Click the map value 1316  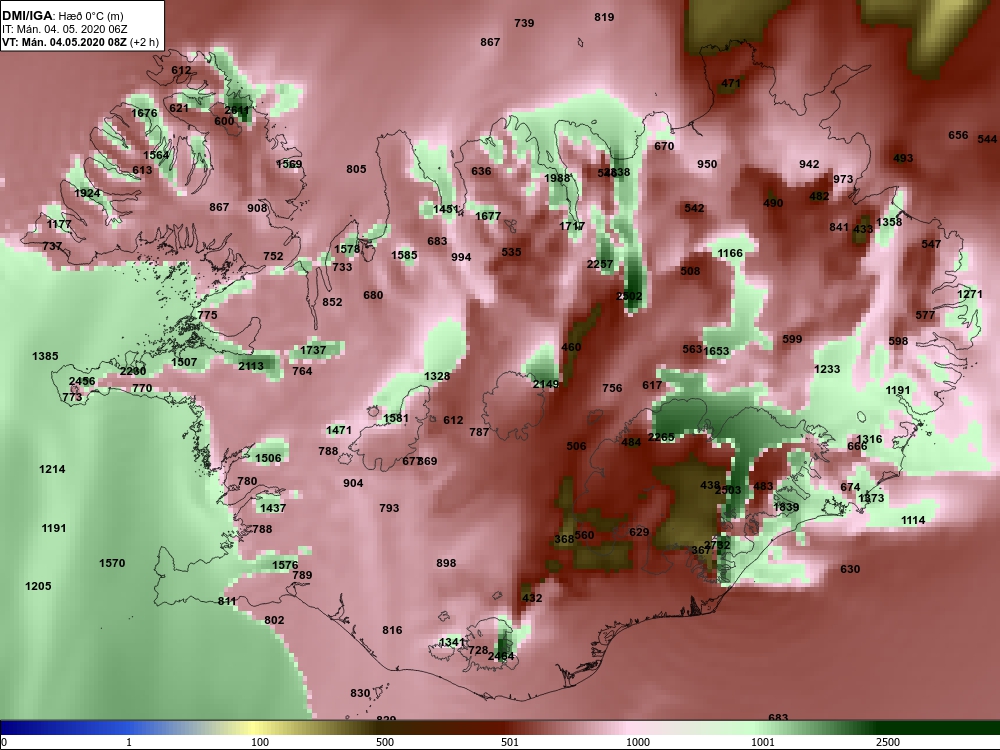(869, 439)
